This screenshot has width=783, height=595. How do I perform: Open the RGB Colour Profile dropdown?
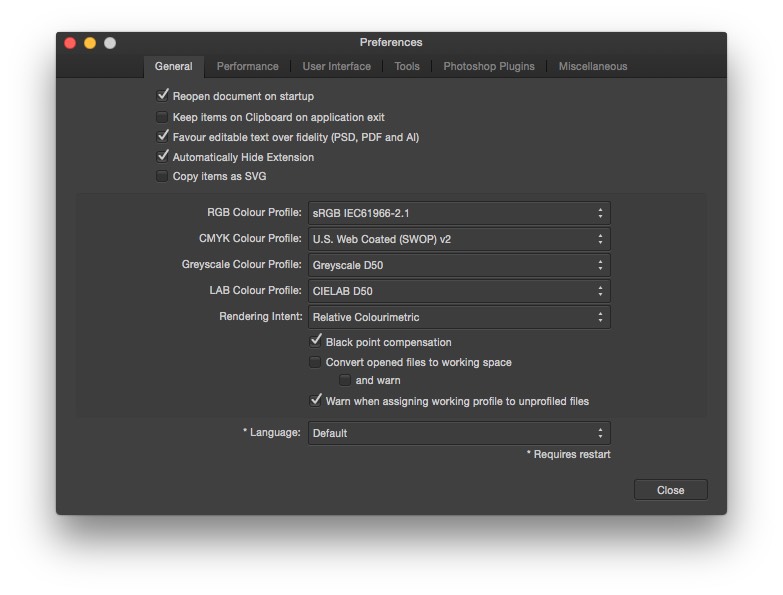459,213
